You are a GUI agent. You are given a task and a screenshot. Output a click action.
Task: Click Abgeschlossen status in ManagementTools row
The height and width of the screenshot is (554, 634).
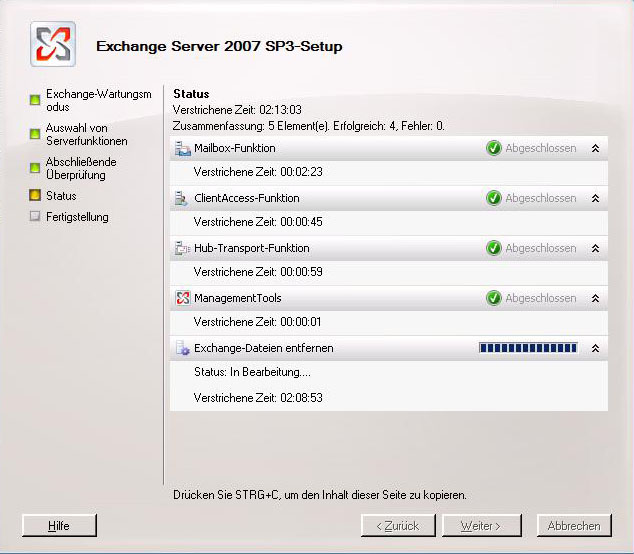[x=541, y=298]
